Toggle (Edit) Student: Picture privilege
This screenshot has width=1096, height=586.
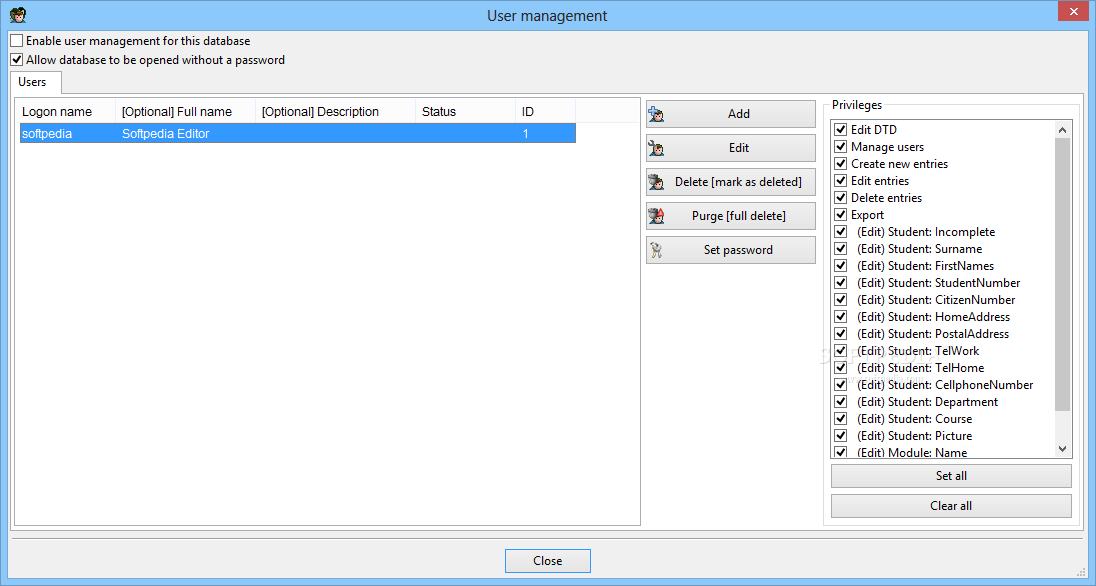(x=841, y=436)
